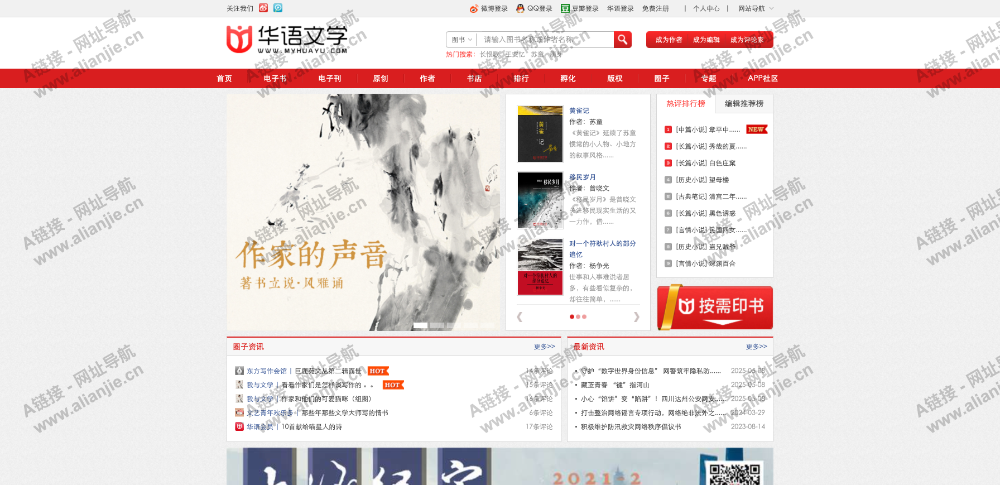Screen dimensions: 1000x485
Task: Open APP社区 in the navigation bar
Action: click(x=763, y=78)
